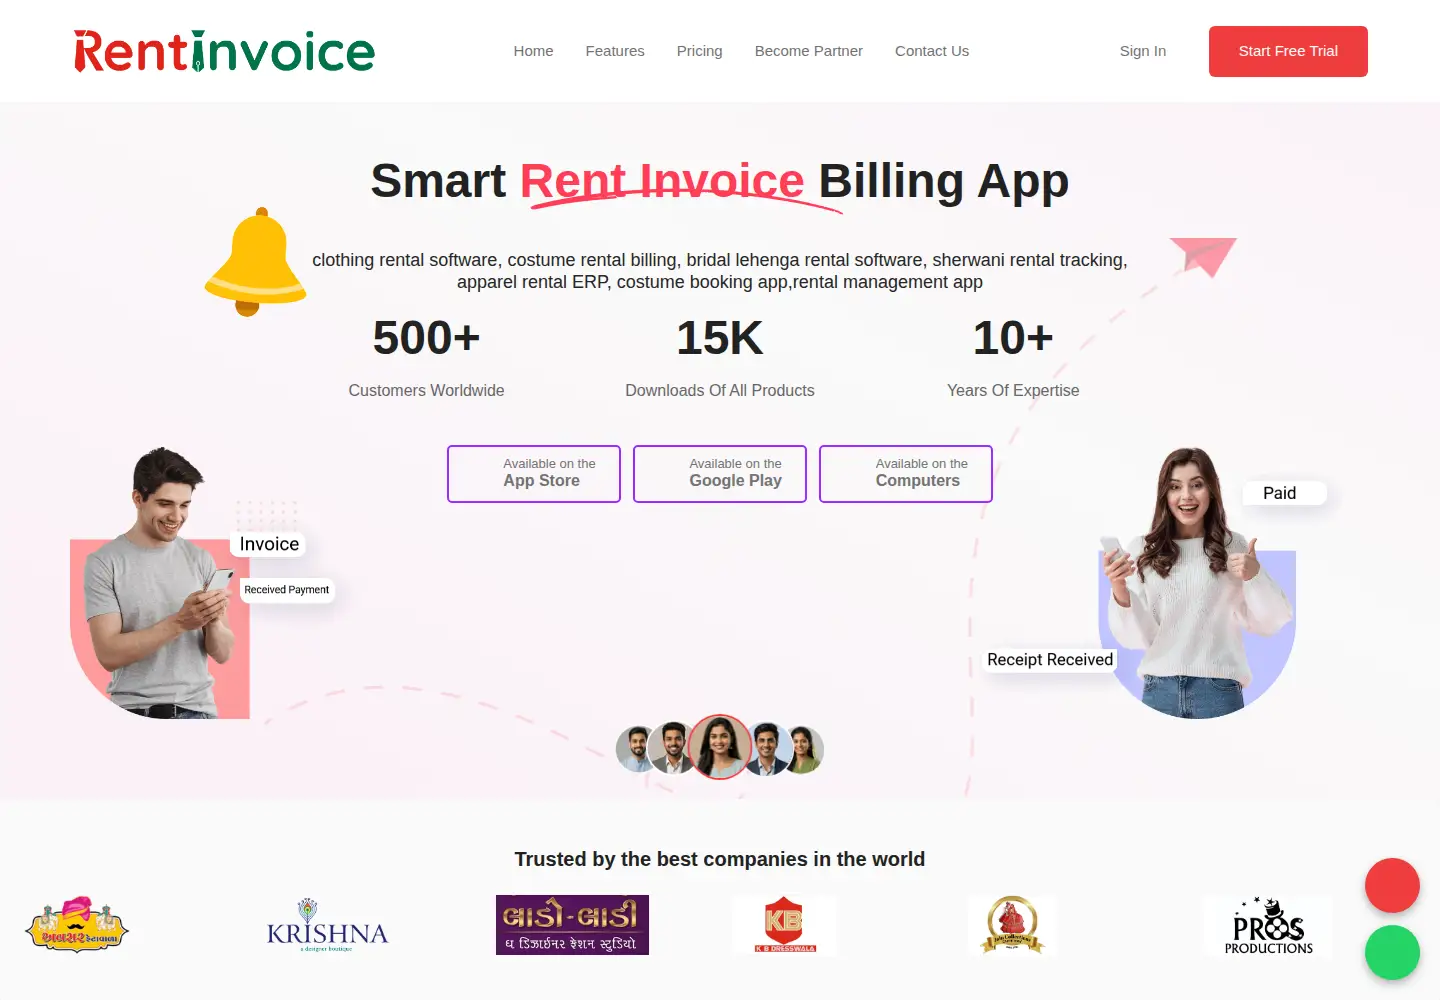Click the KB Dresswala logo

(784, 925)
